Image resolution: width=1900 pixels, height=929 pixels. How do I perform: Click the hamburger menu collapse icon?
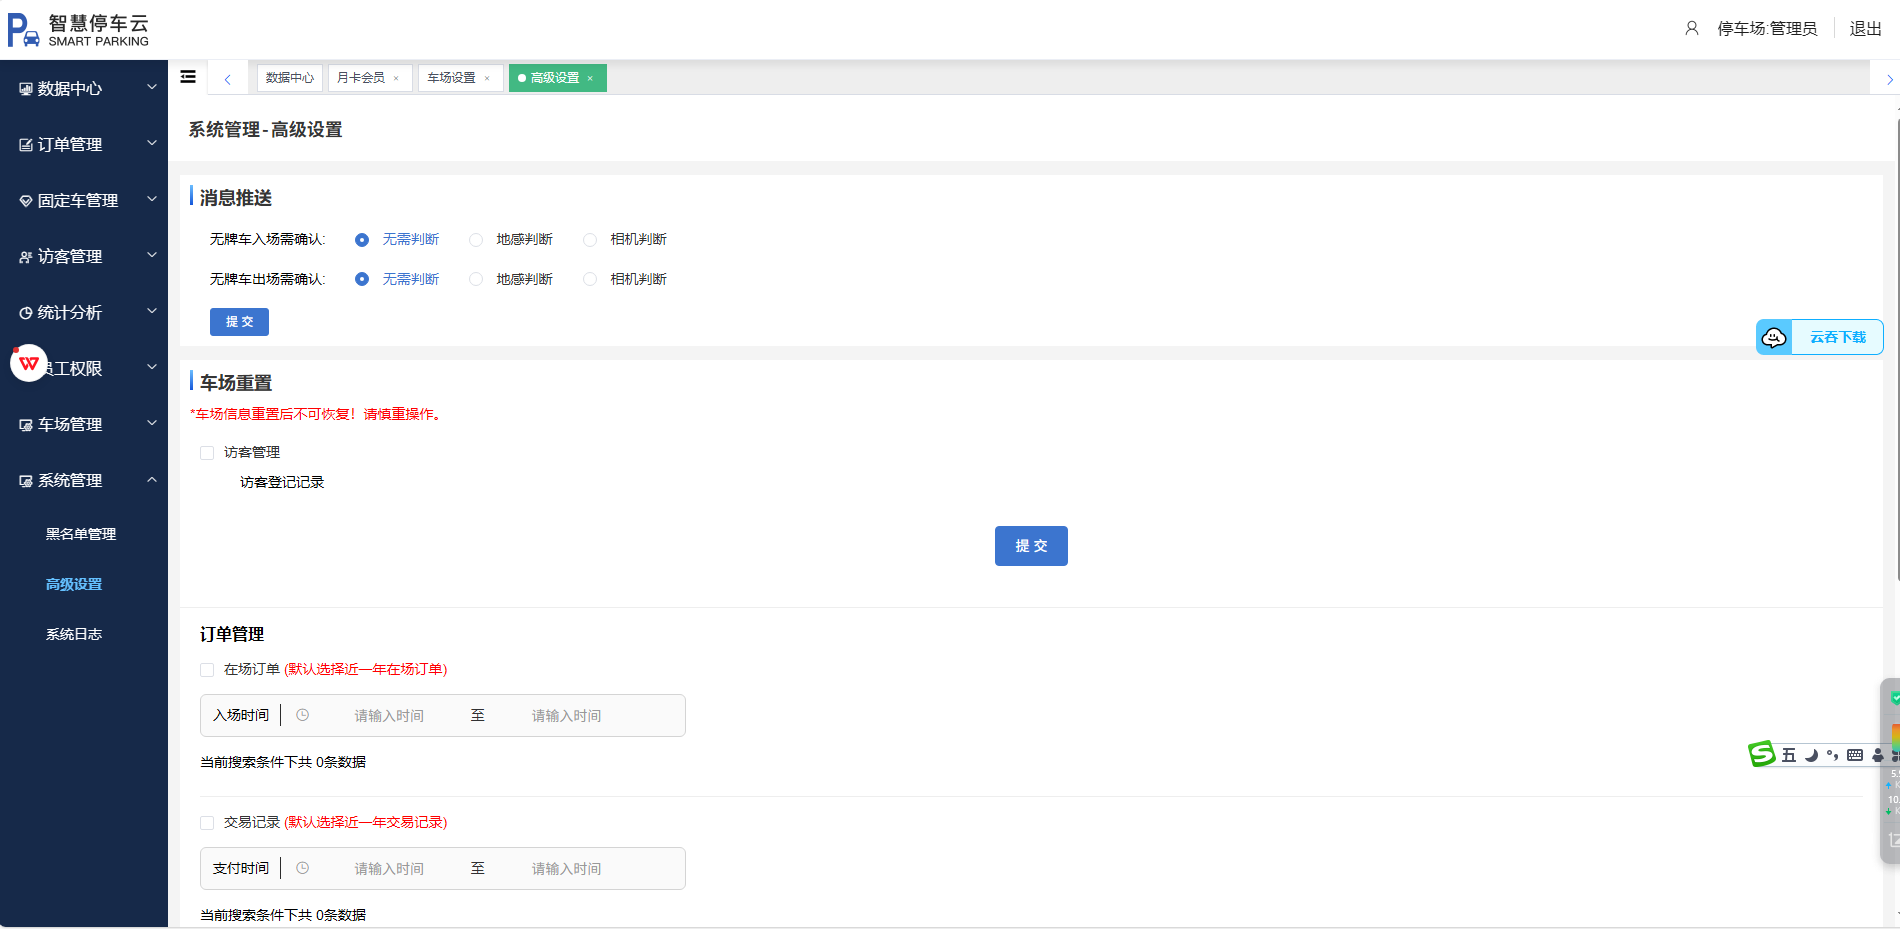pos(188,77)
